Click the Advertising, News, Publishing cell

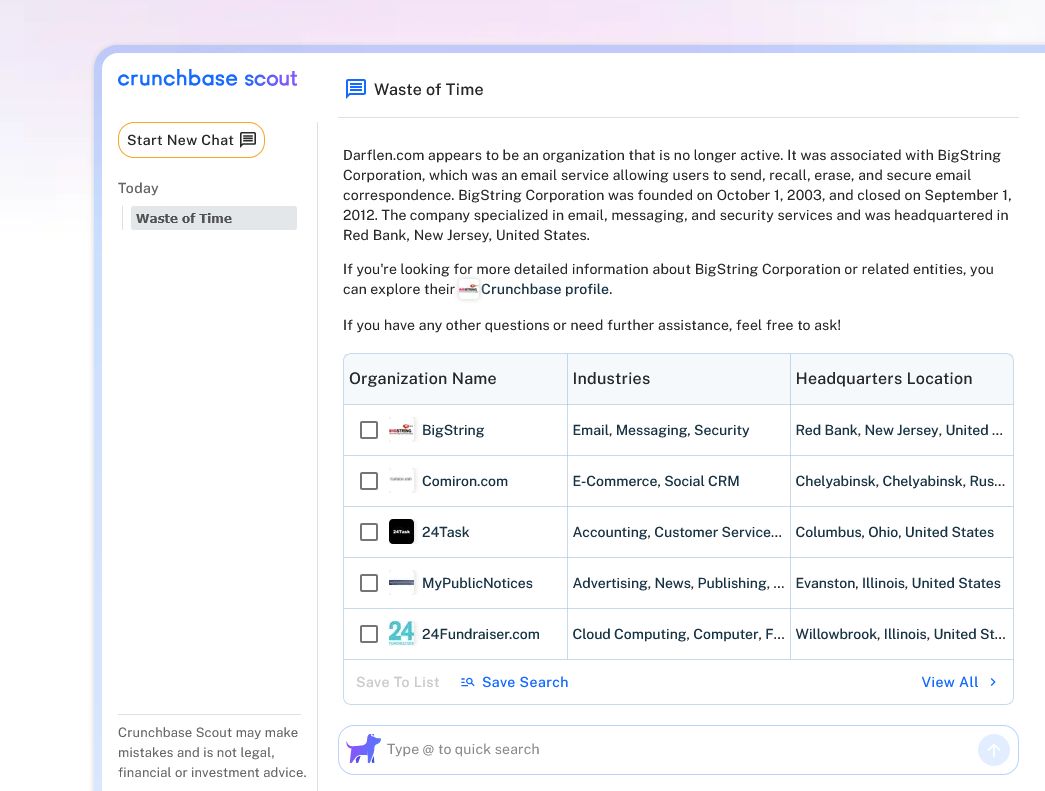678,583
